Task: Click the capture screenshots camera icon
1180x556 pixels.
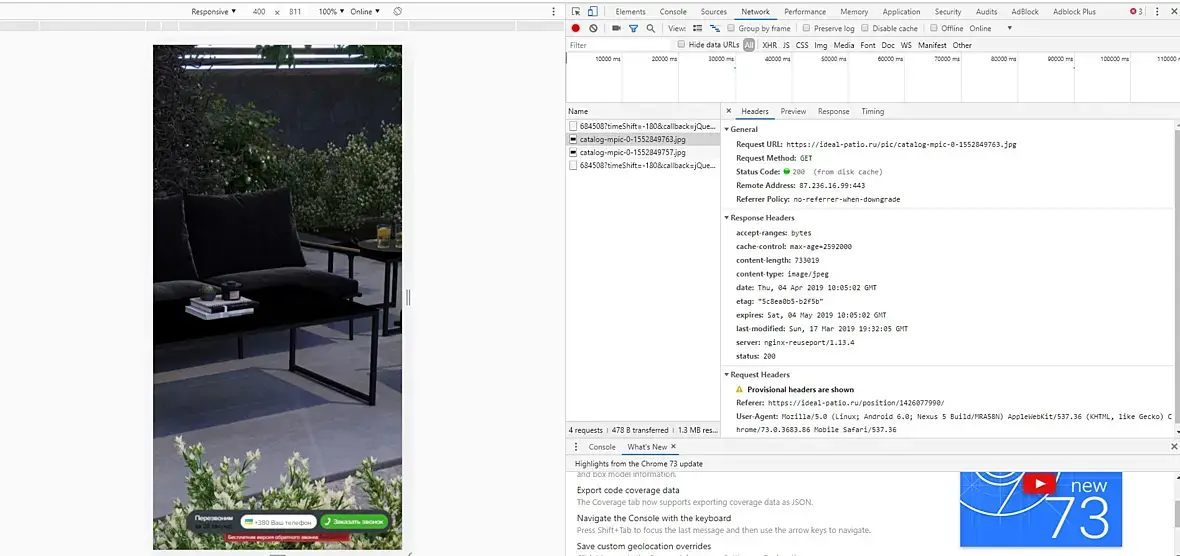Action: [x=616, y=29]
